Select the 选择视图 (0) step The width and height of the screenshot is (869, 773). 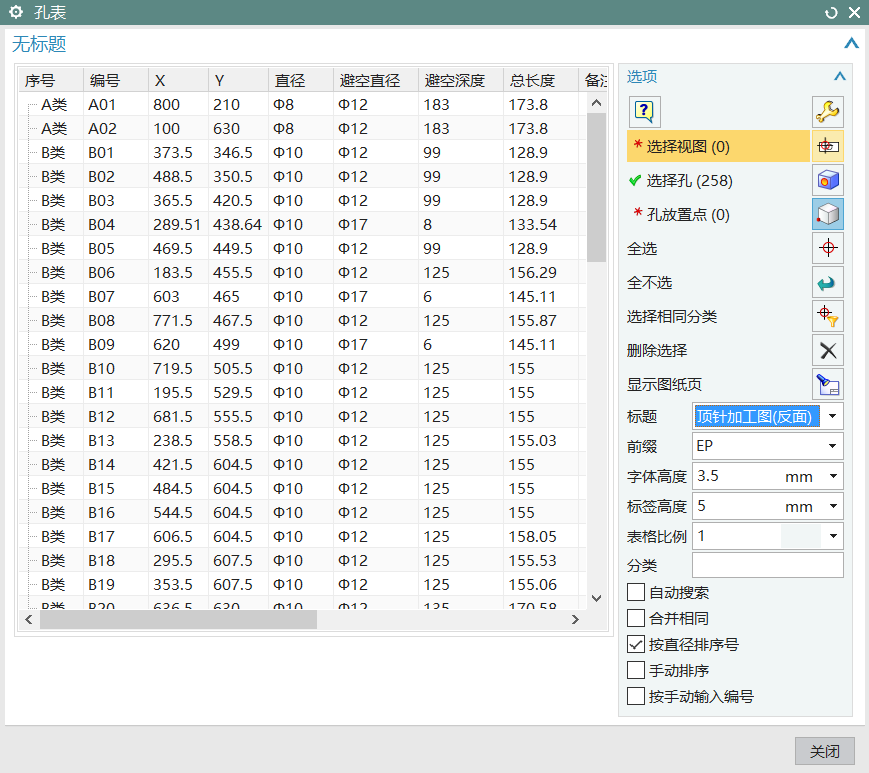coord(718,146)
